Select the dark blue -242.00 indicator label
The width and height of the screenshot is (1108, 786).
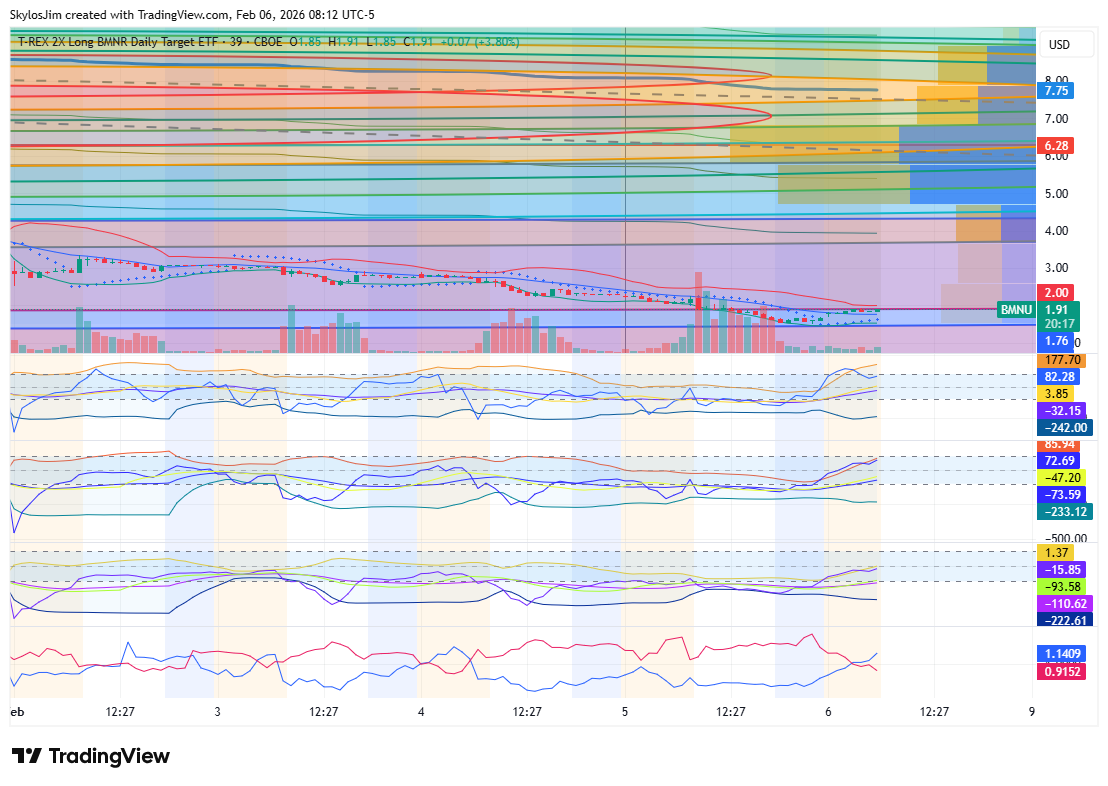pyautogui.click(x=1064, y=427)
